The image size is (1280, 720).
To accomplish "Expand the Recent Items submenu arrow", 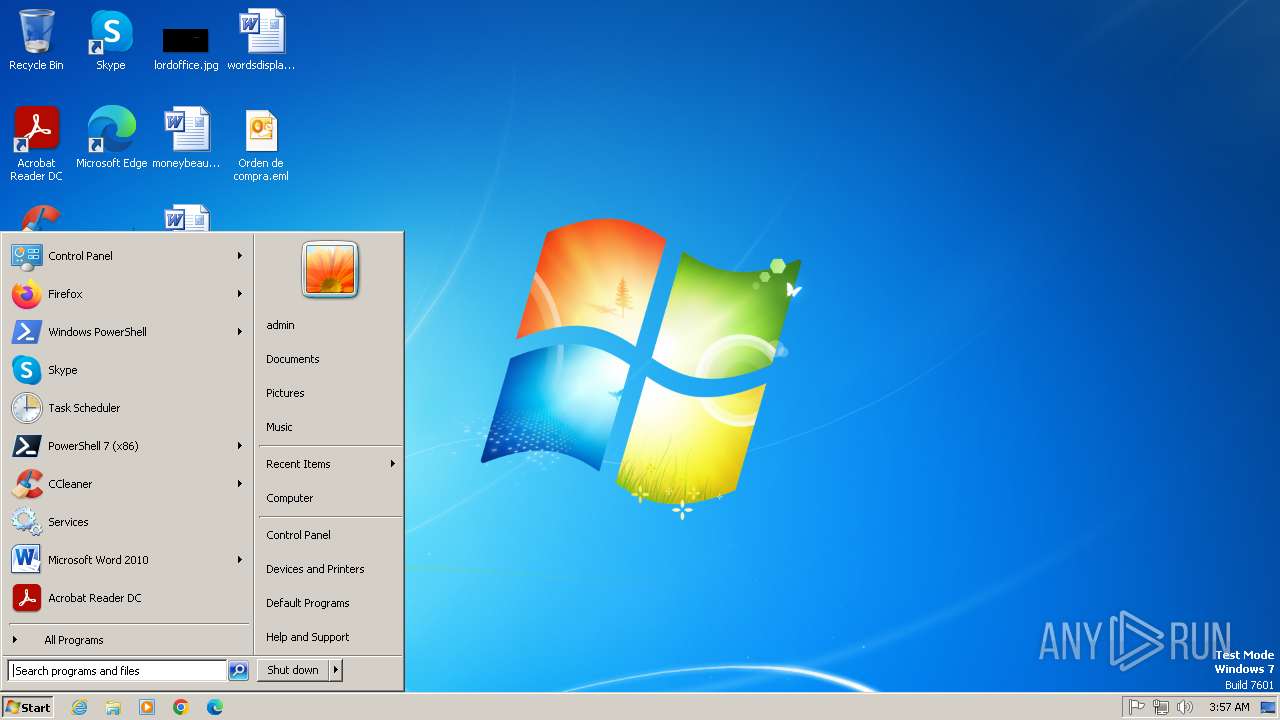I will coord(393,464).
